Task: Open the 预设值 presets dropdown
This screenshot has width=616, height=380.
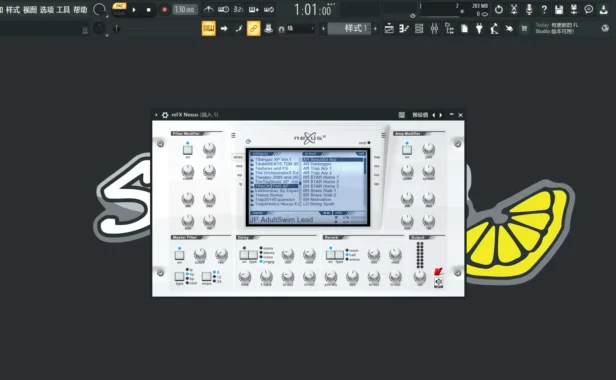Action: click(420, 115)
